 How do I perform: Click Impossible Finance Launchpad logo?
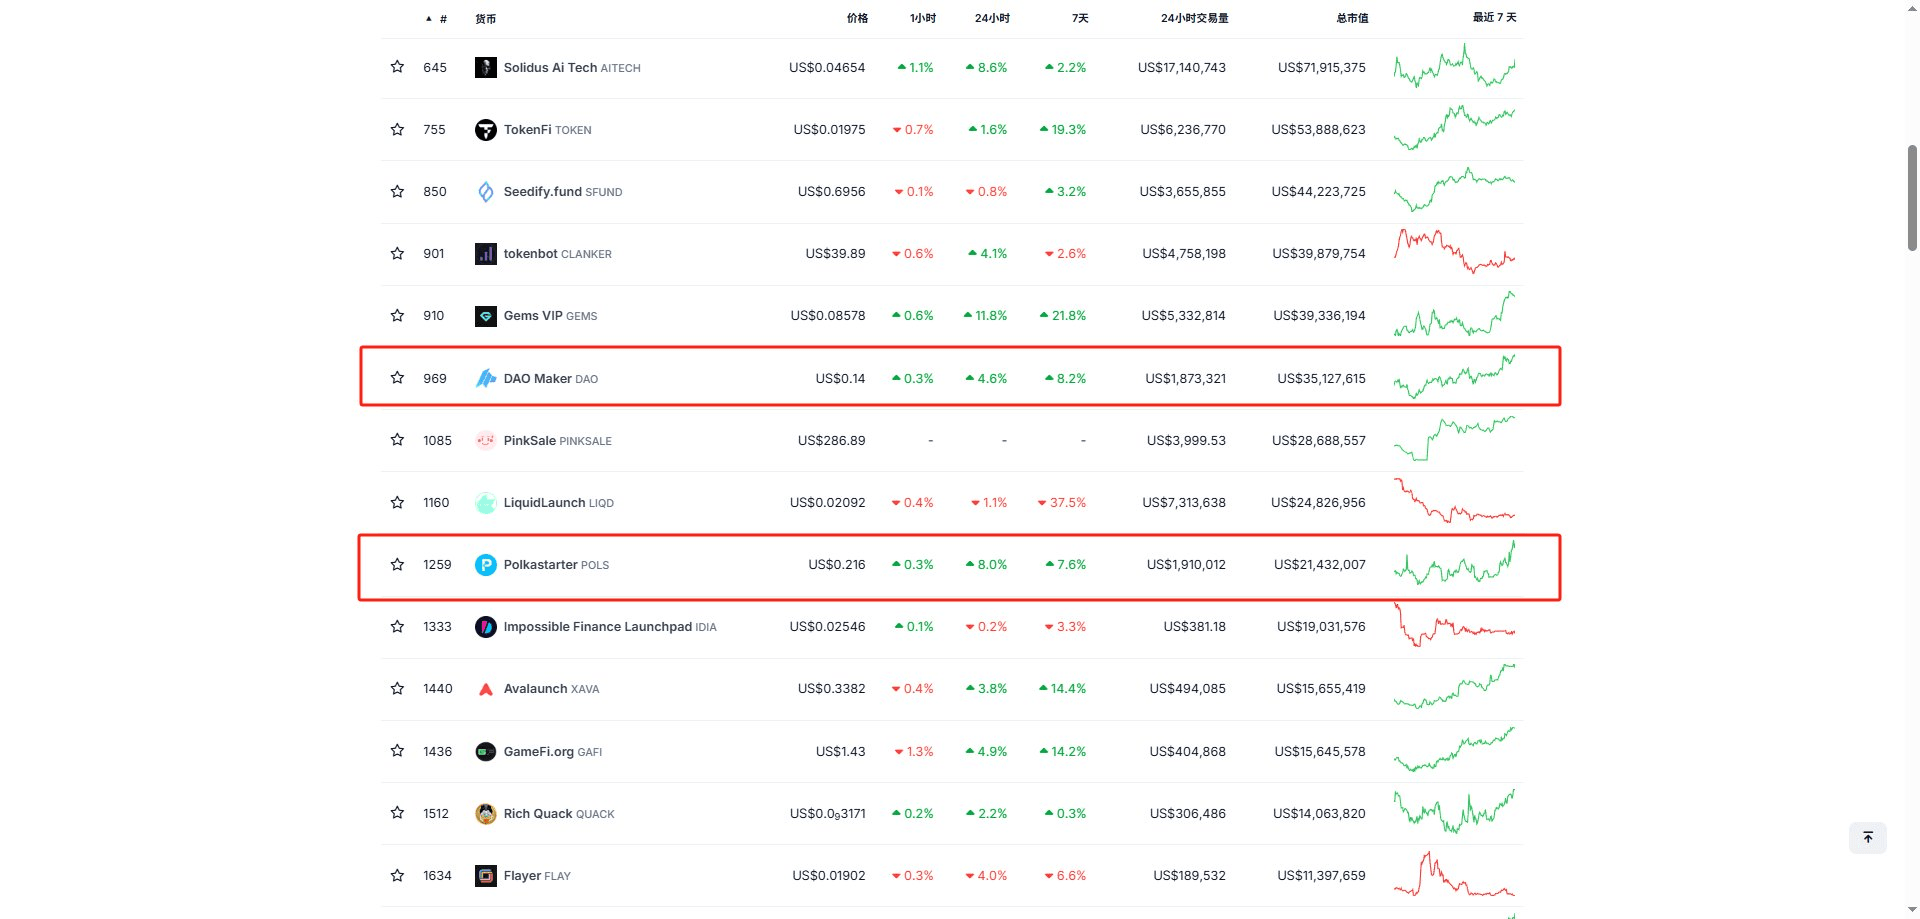pyautogui.click(x=486, y=627)
